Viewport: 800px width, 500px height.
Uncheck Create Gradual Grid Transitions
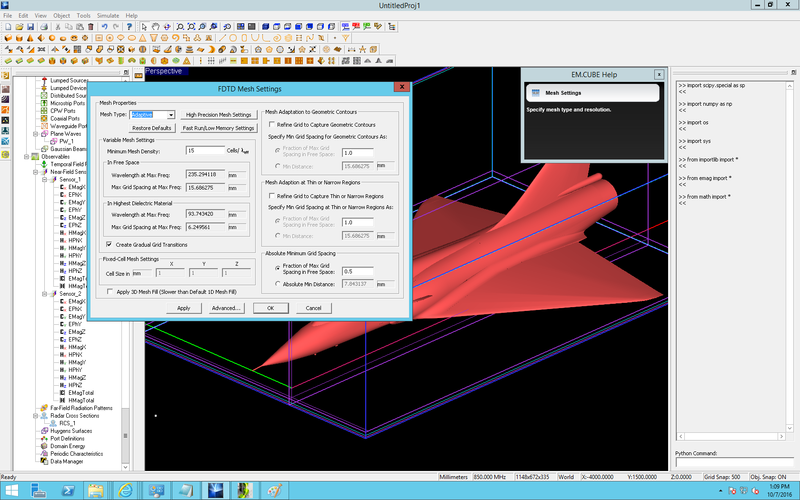pyautogui.click(x=109, y=244)
